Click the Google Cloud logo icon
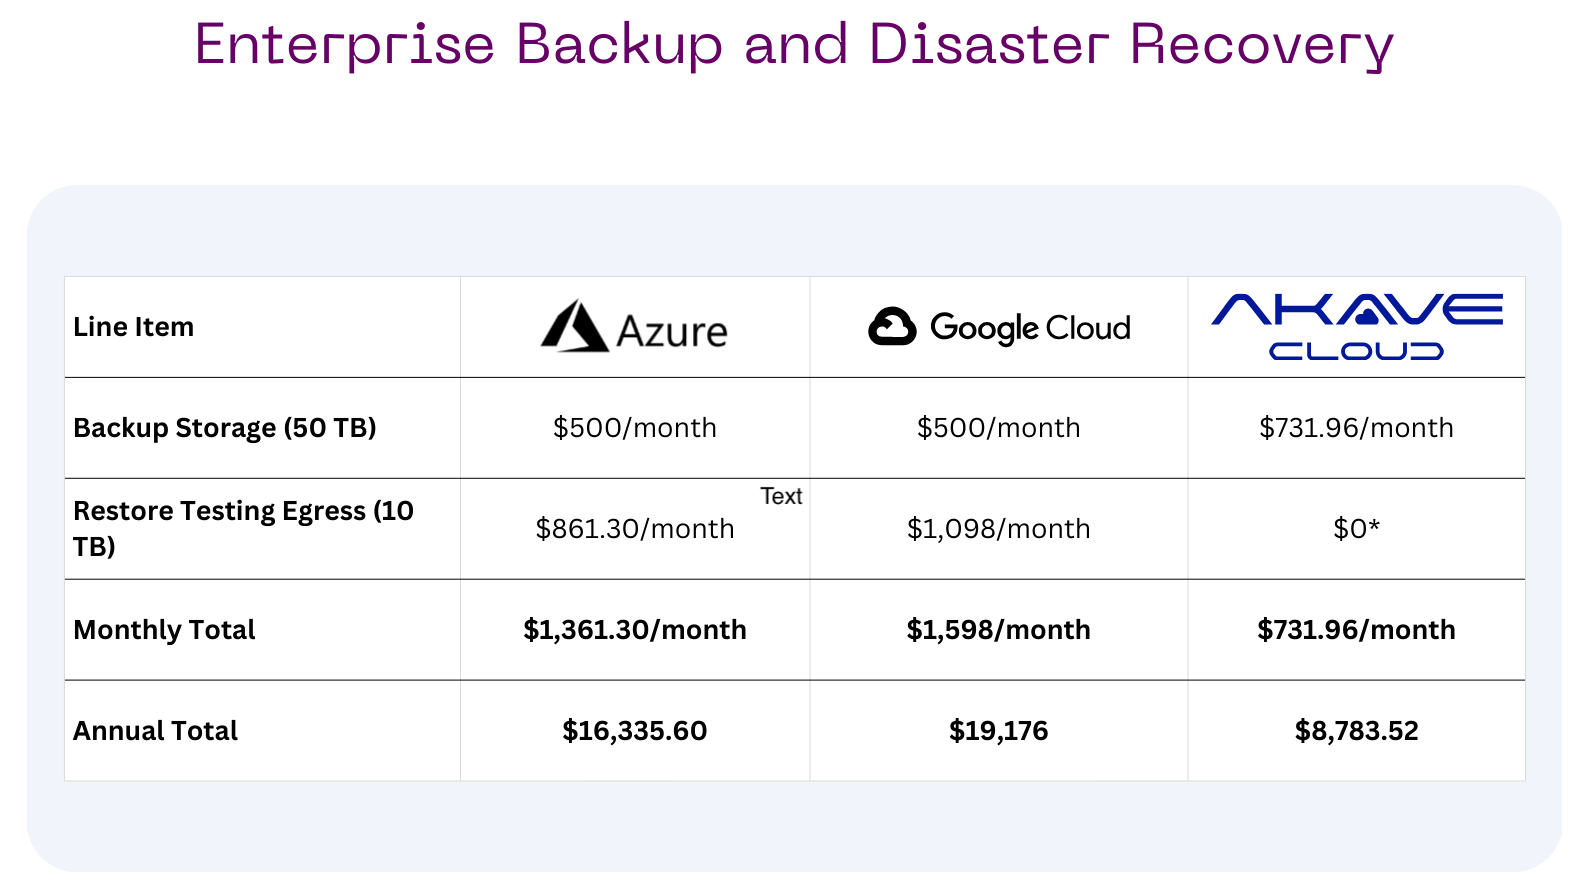Image resolution: width=1588 pixels, height=895 pixels. pos(892,327)
